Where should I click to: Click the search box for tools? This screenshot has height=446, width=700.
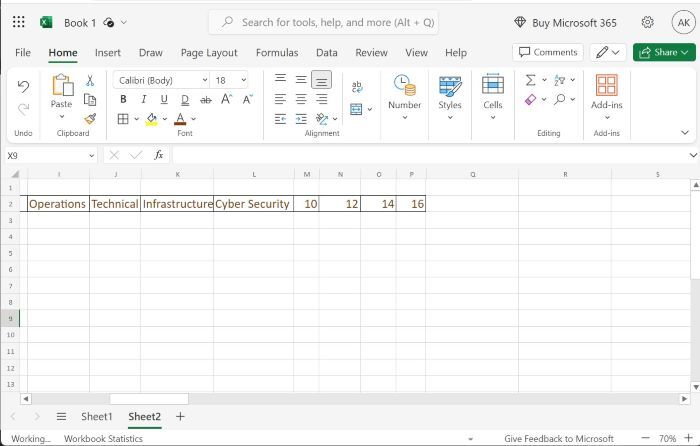point(324,22)
